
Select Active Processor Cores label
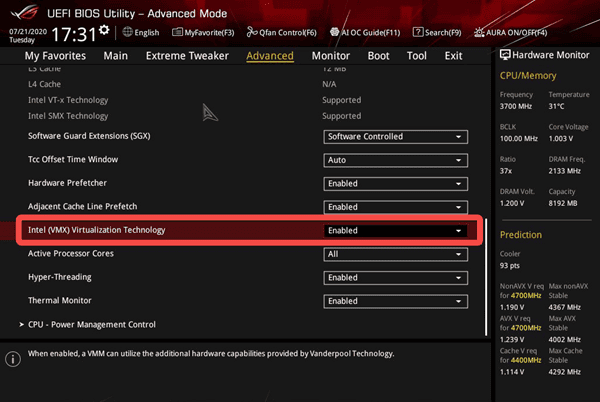tap(71, 254)
